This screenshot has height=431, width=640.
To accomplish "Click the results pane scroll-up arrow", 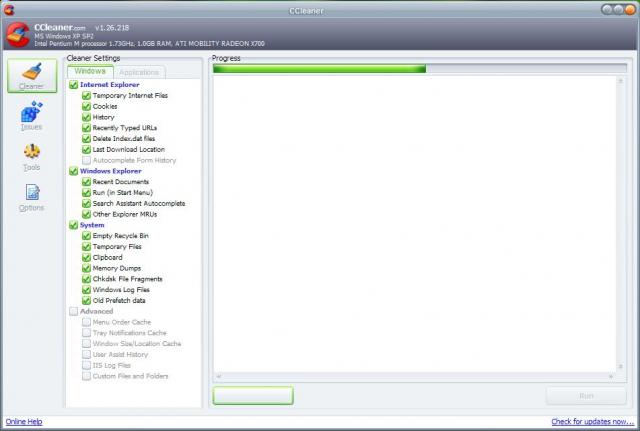I will click(x=621, y=81).
